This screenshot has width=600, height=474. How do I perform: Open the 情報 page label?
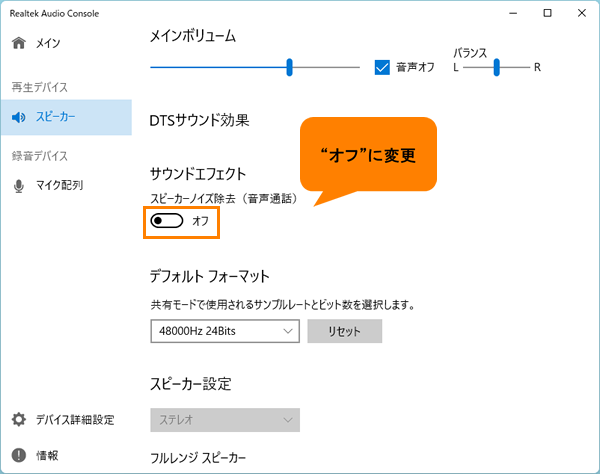point(47,455)
